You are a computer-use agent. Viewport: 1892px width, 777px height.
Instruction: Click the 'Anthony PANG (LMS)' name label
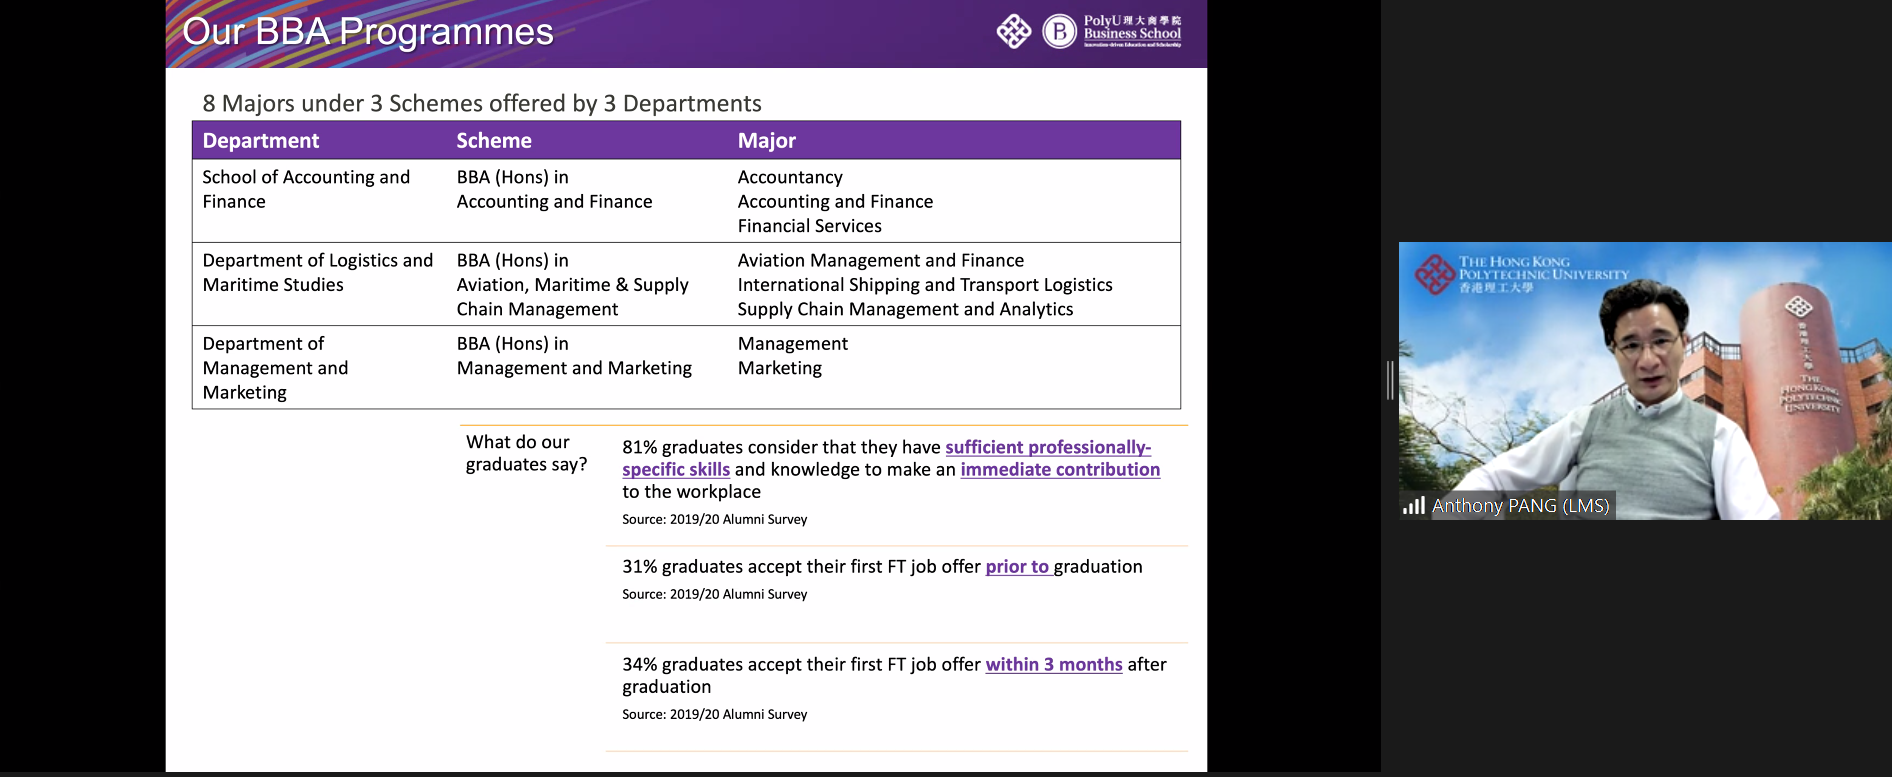(1520, 505)
